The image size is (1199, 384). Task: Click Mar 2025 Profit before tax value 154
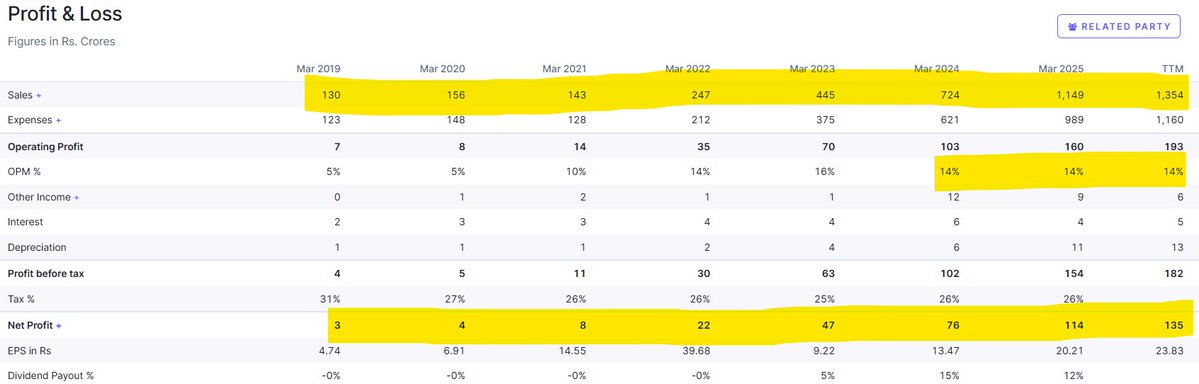pyautogui.click(x=1075, y=274)
